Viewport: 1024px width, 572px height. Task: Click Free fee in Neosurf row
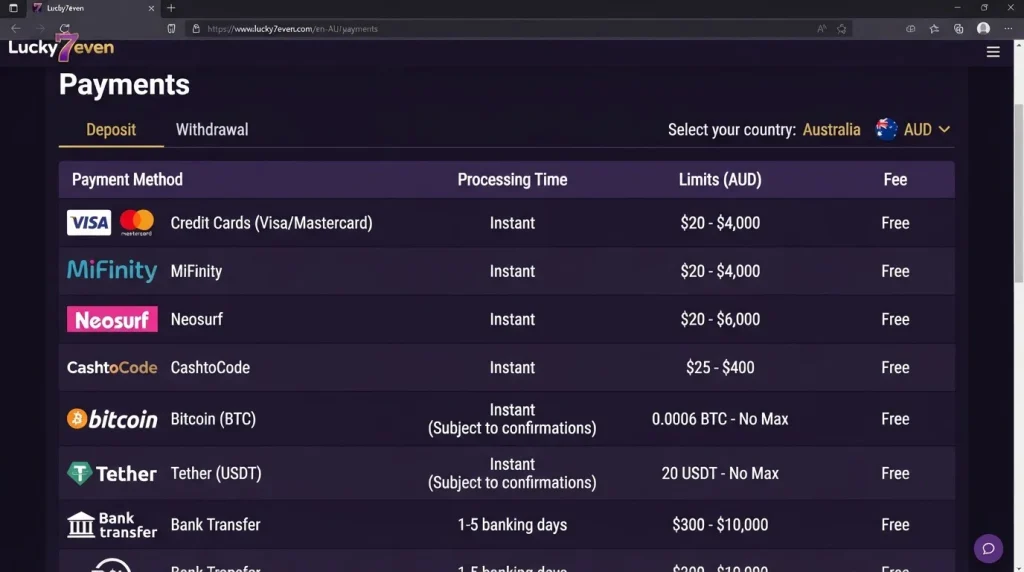[x=895, y=319]
